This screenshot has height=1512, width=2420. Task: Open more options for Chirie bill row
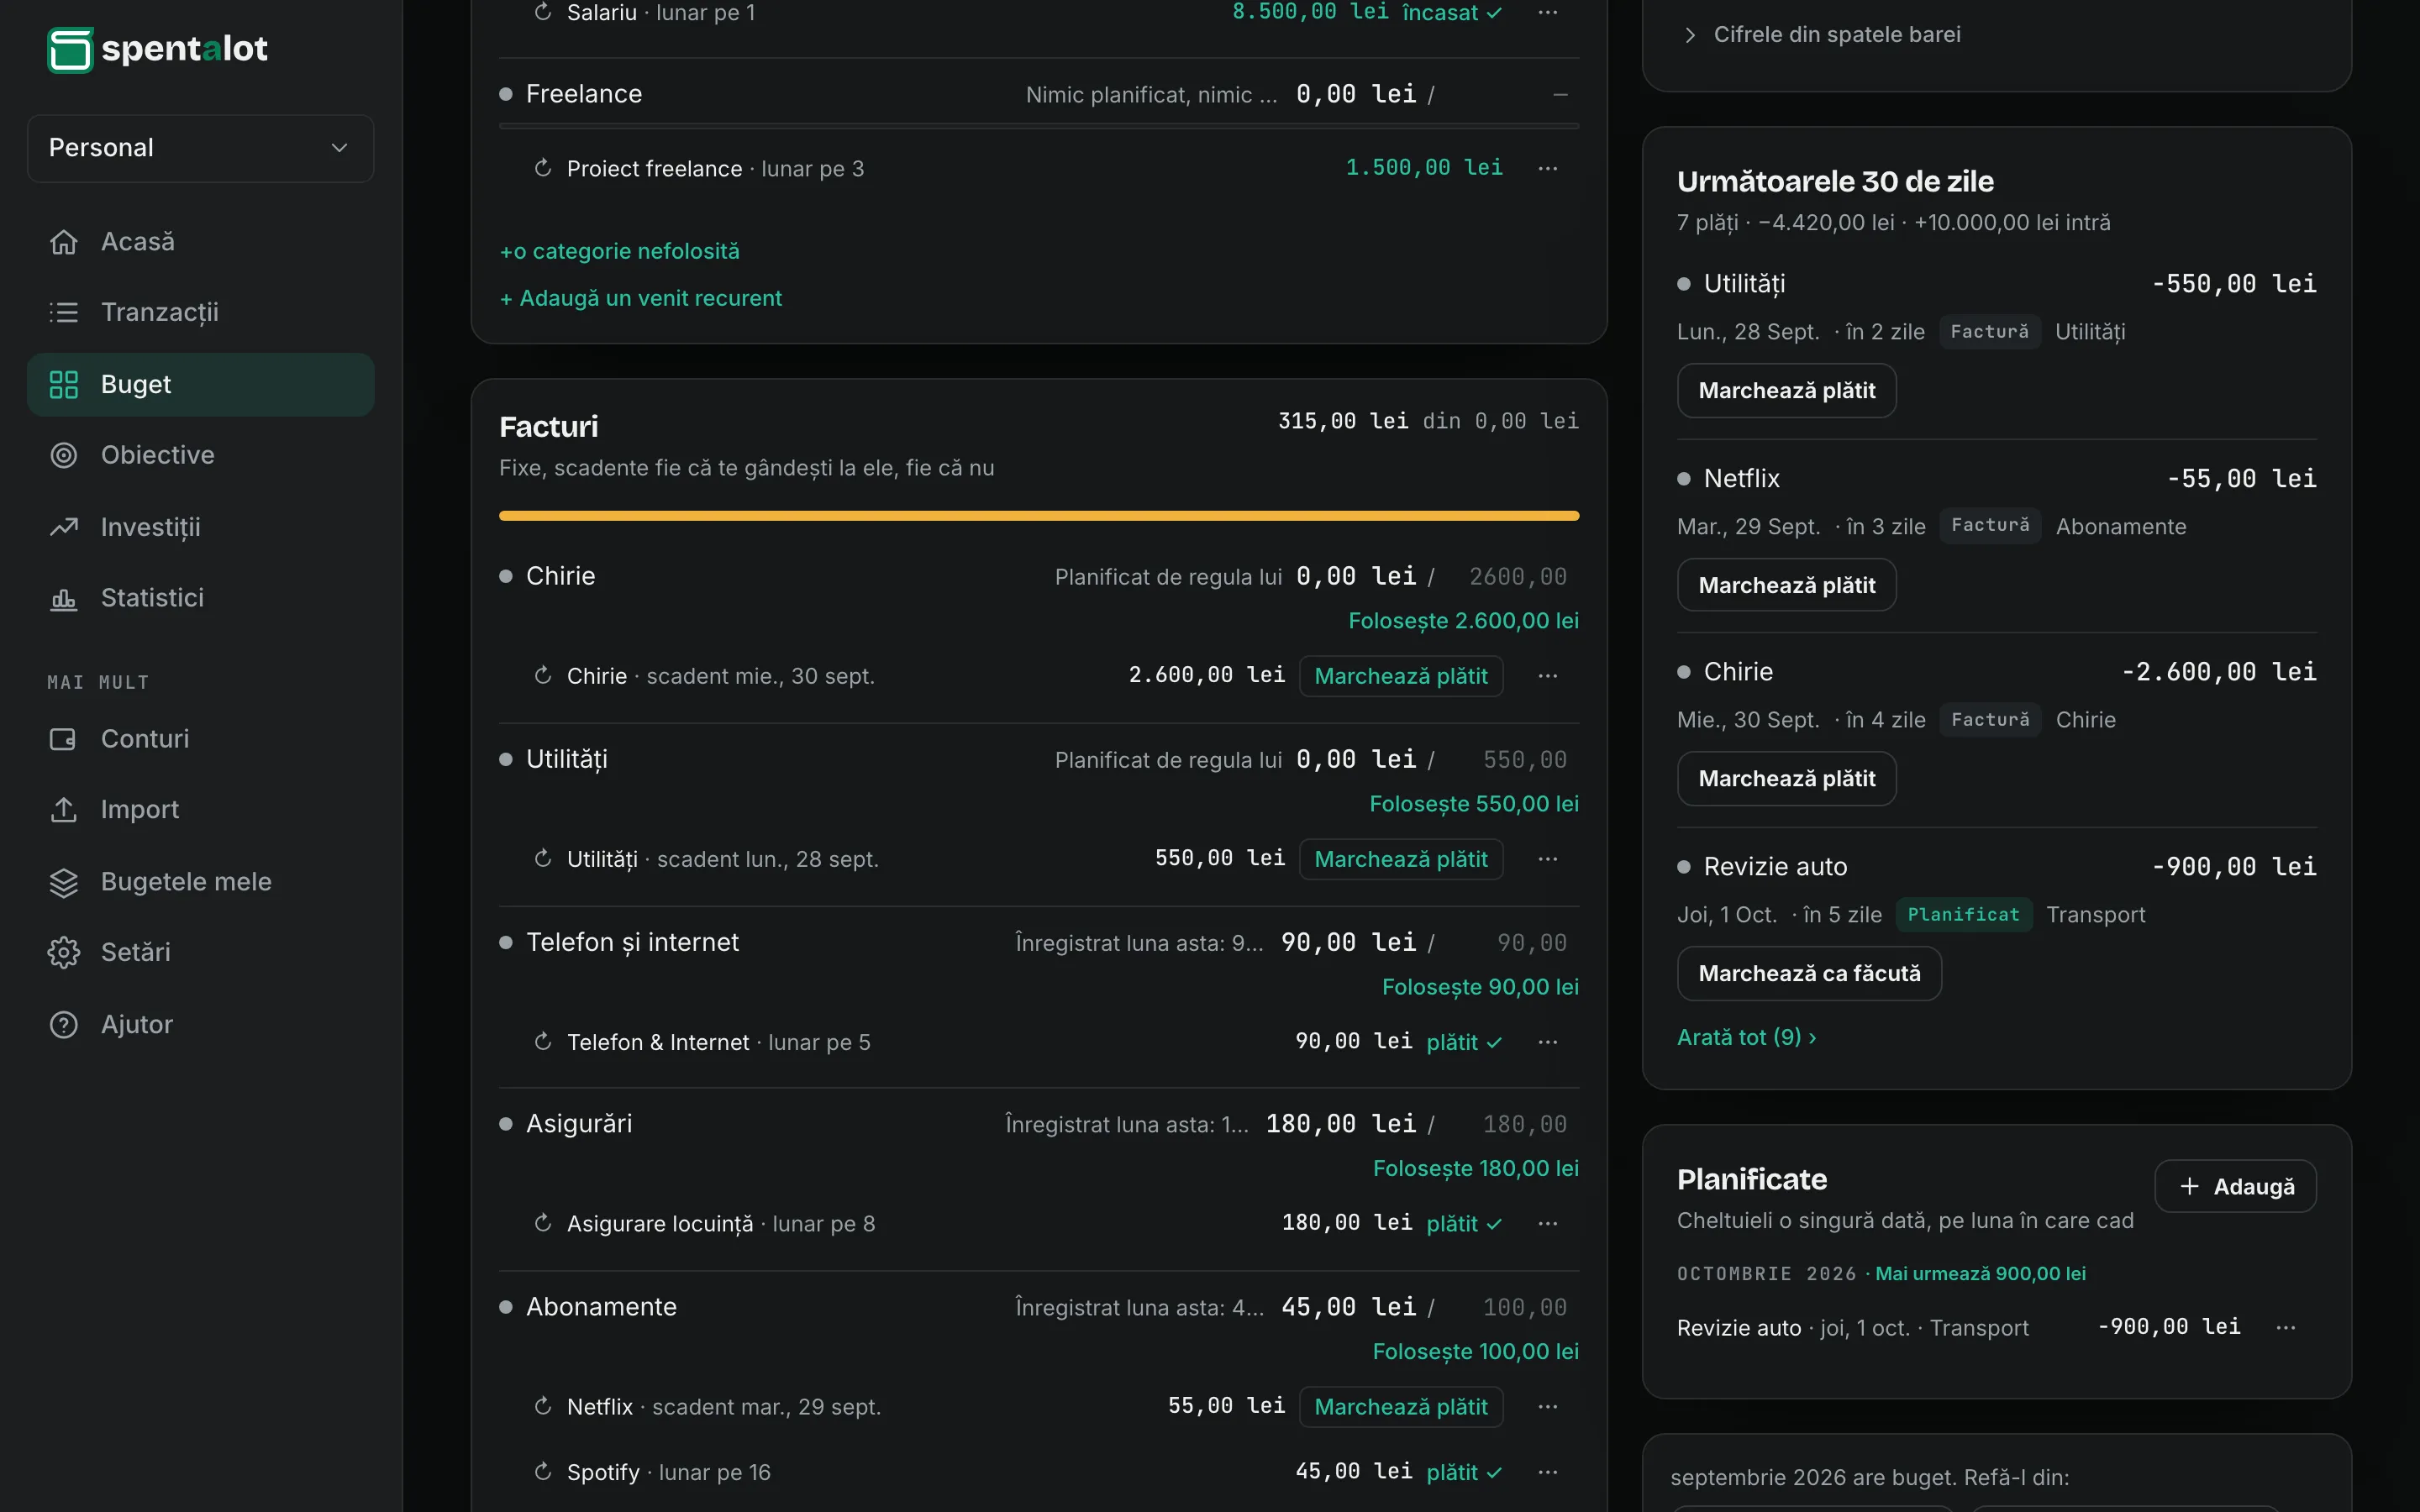1548,676
